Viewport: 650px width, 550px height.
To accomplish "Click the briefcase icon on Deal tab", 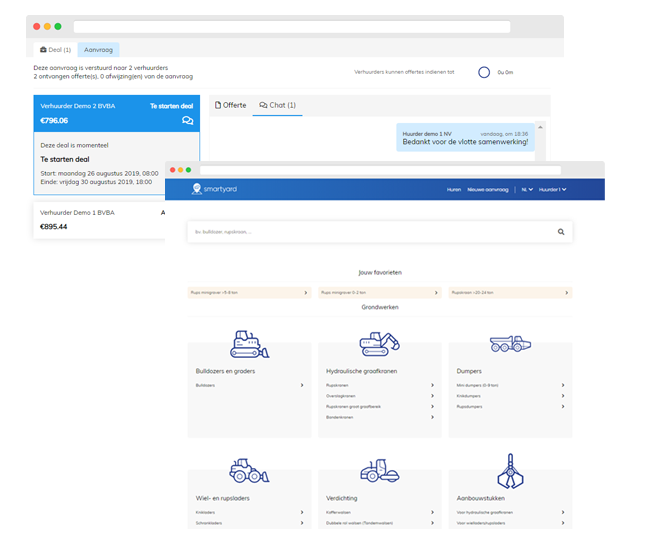I will pos(43,50).
